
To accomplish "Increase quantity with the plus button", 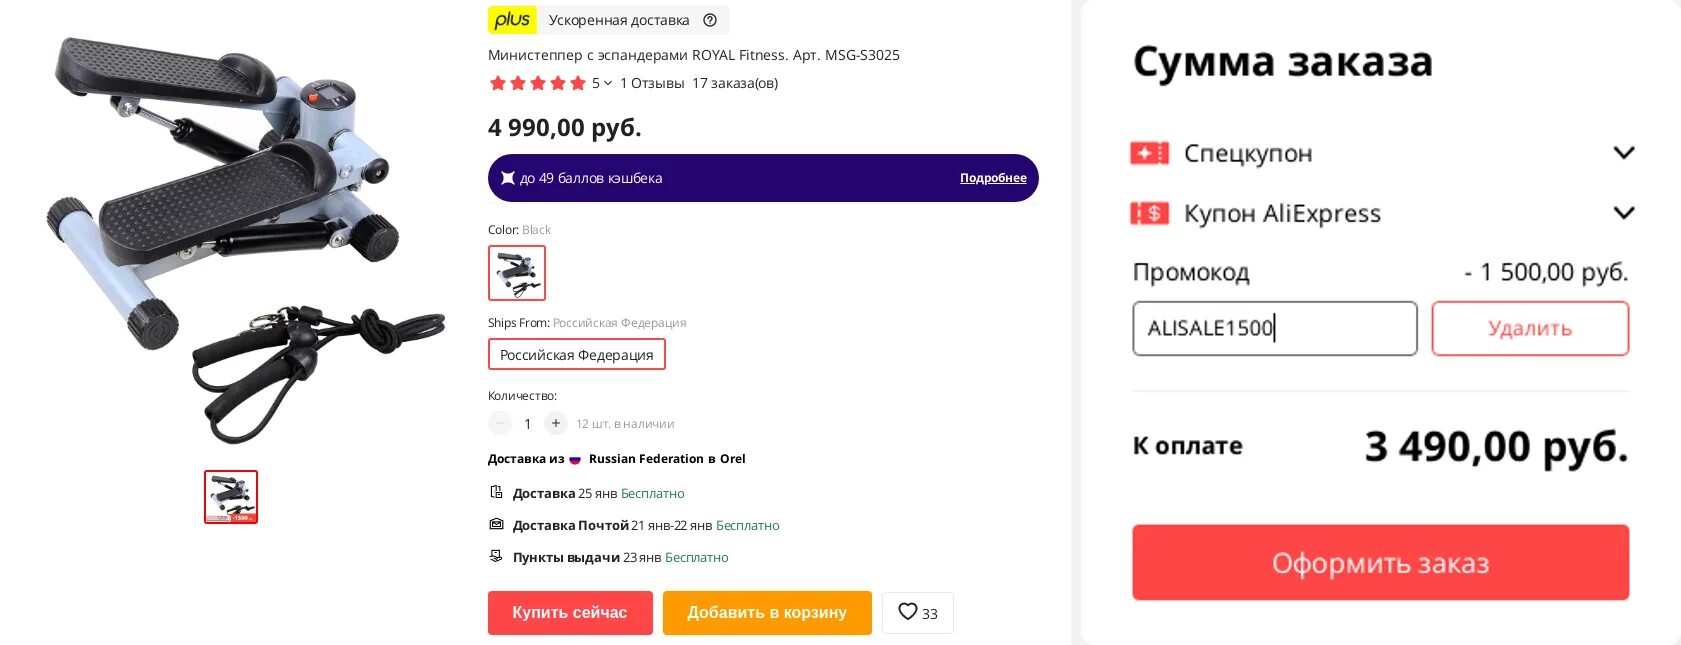I will (x=556, y=423).
